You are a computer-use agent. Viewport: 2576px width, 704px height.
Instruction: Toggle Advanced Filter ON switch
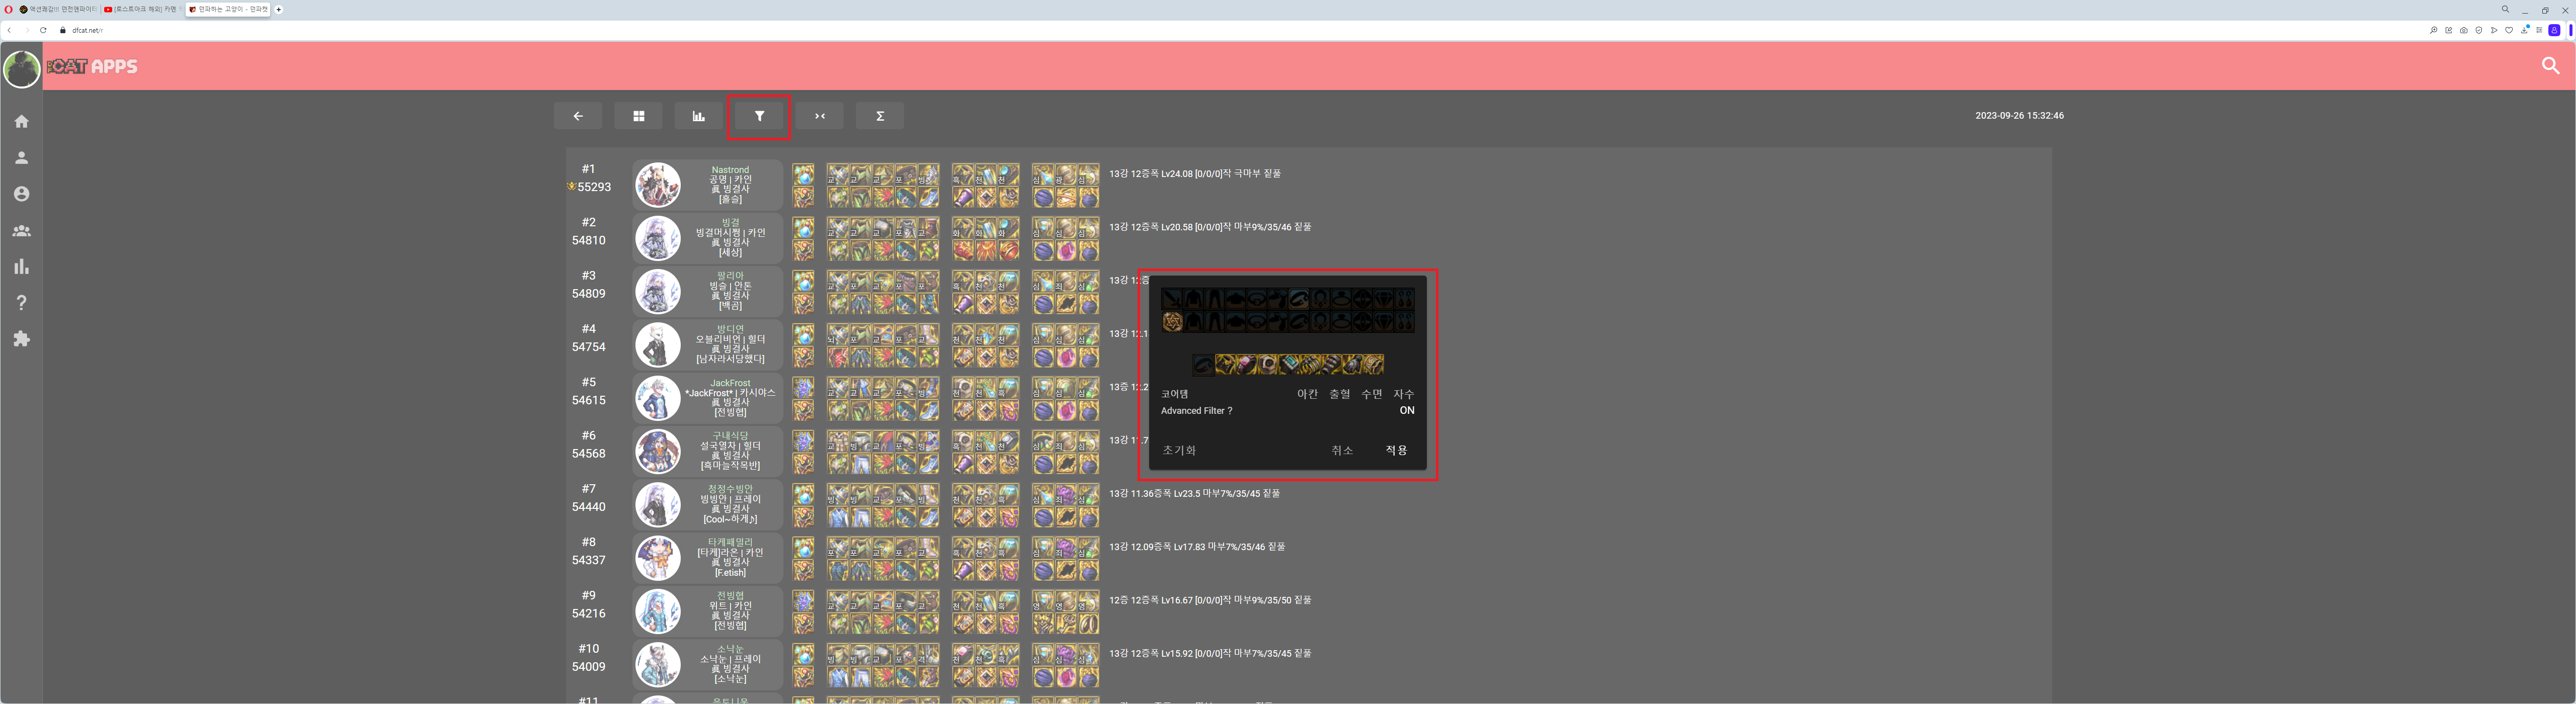click(1406, 411)
